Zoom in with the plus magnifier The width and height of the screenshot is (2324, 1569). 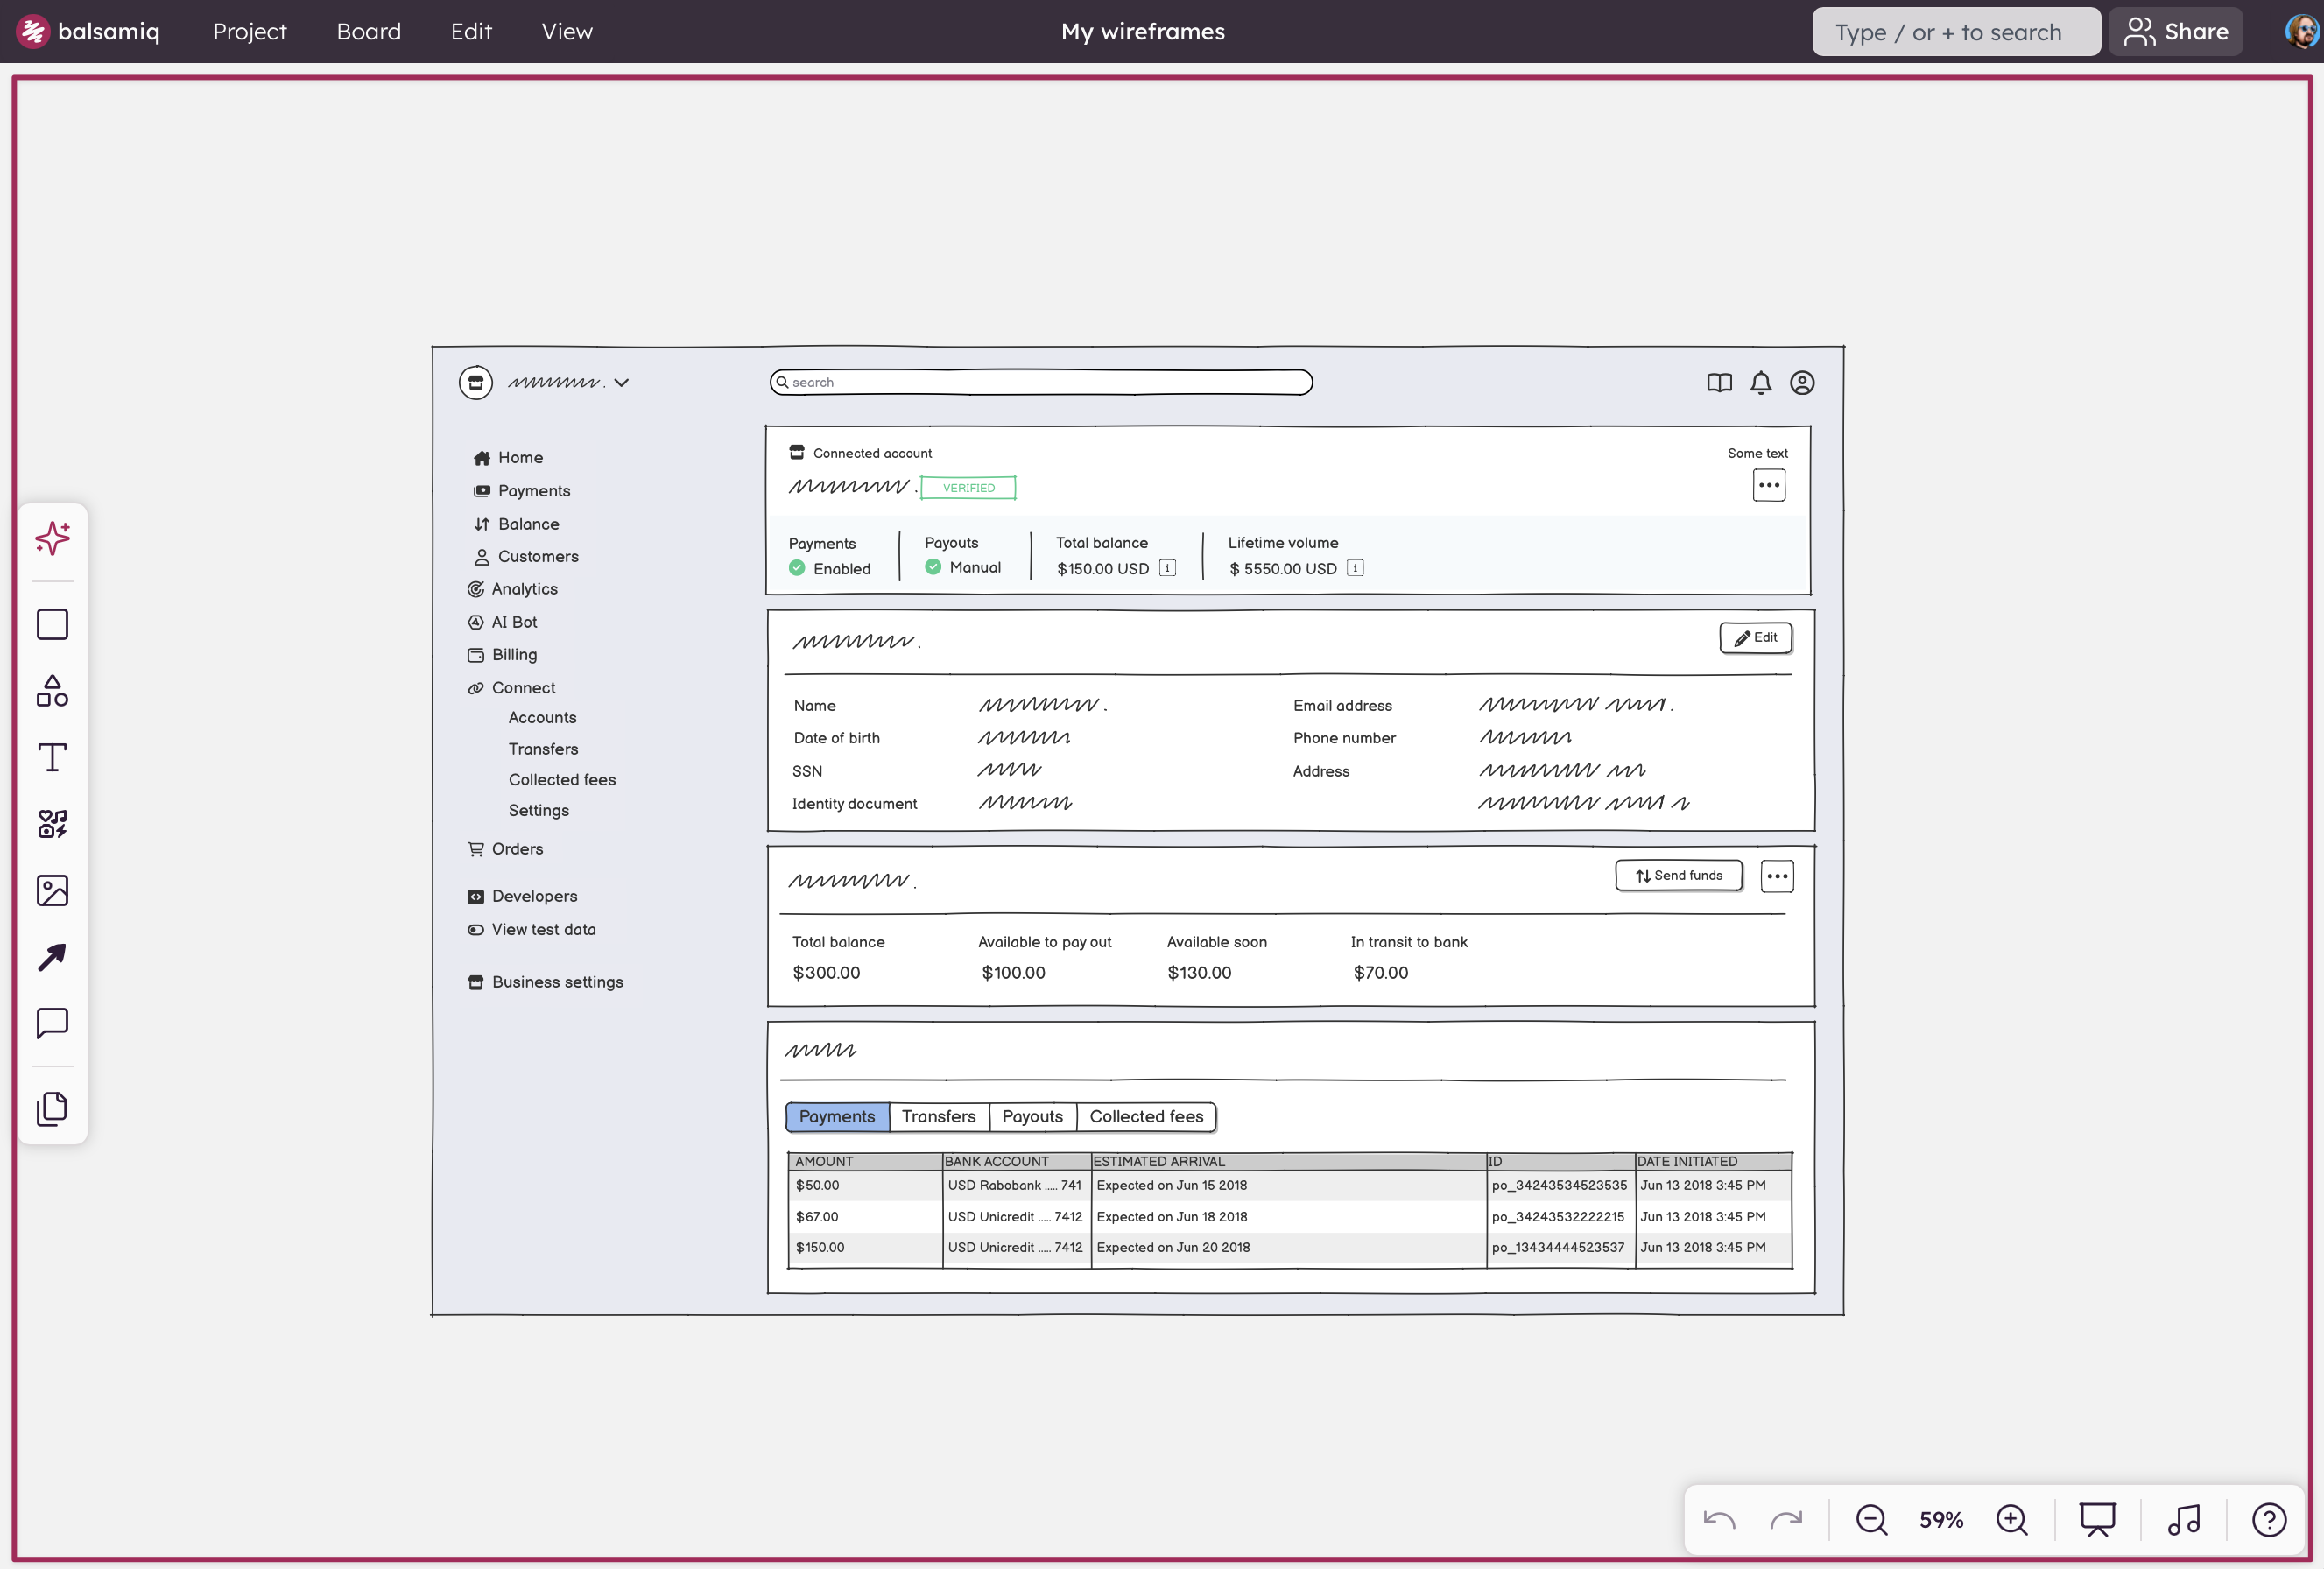pos(2012,1520)
